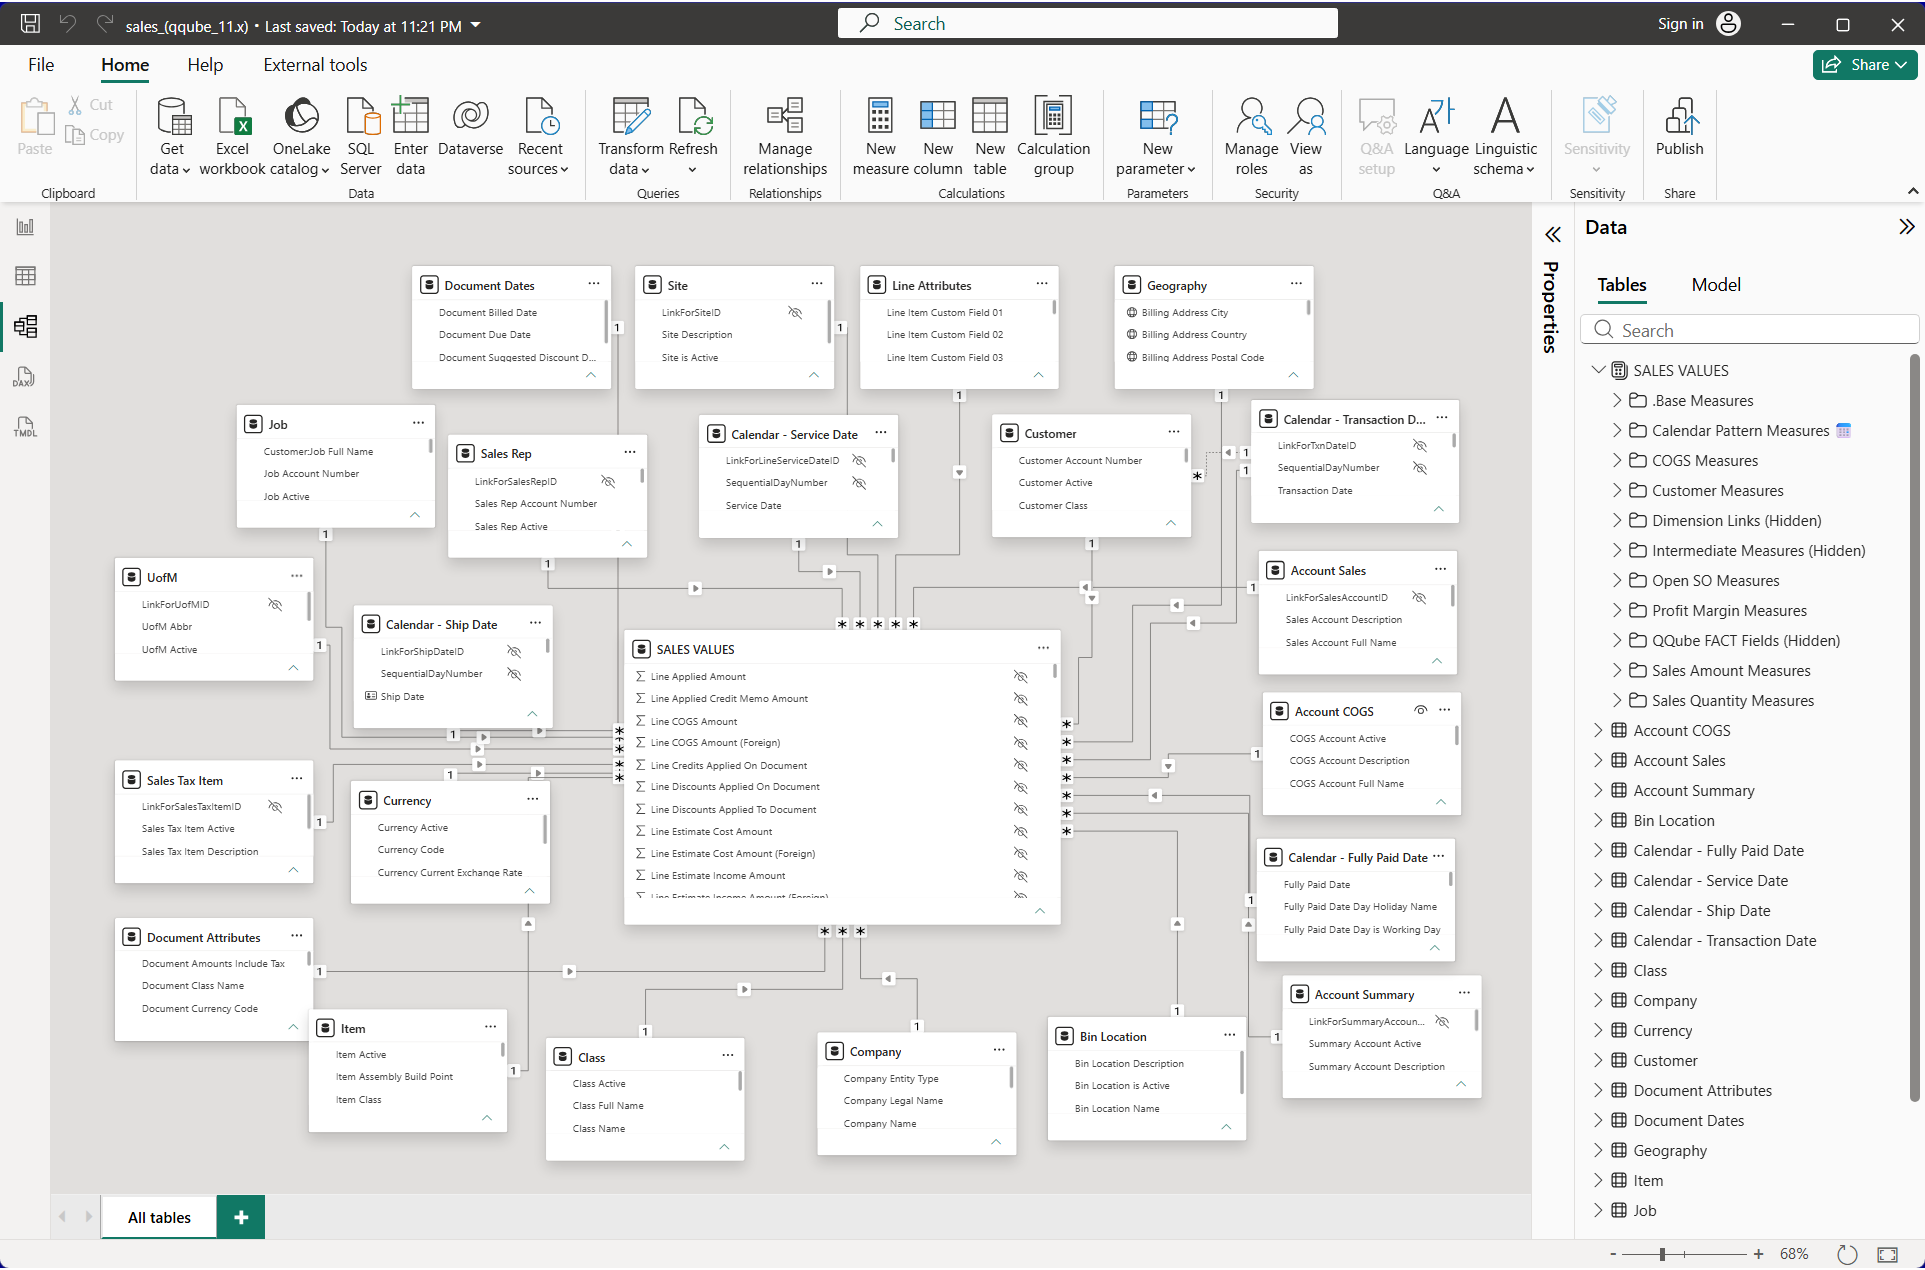Viewport: 1925px width, 1270px height.
Task: Expand the Customer Measures folder
Action: click(x=1617, y=490)
